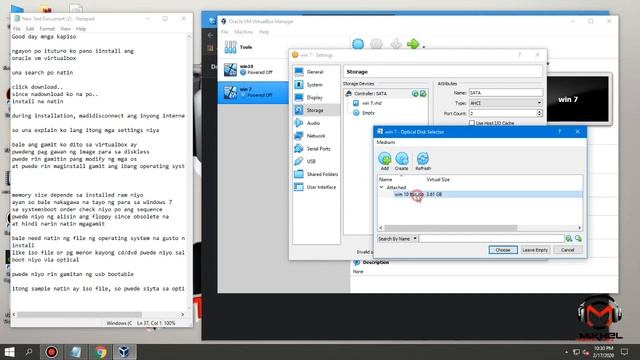The image size is (640, 360).
Task: Click the VirtualBox cube icon in taskbar
Action: pyautogui.click(x=124, y=352)
